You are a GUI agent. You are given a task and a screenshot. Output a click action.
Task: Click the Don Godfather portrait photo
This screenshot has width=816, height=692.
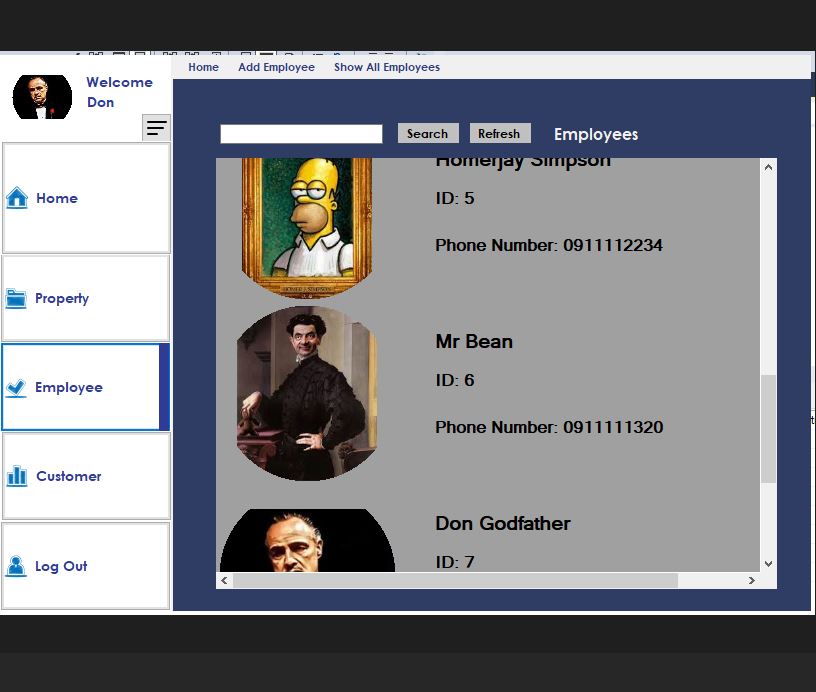click(x=307, y=540)
